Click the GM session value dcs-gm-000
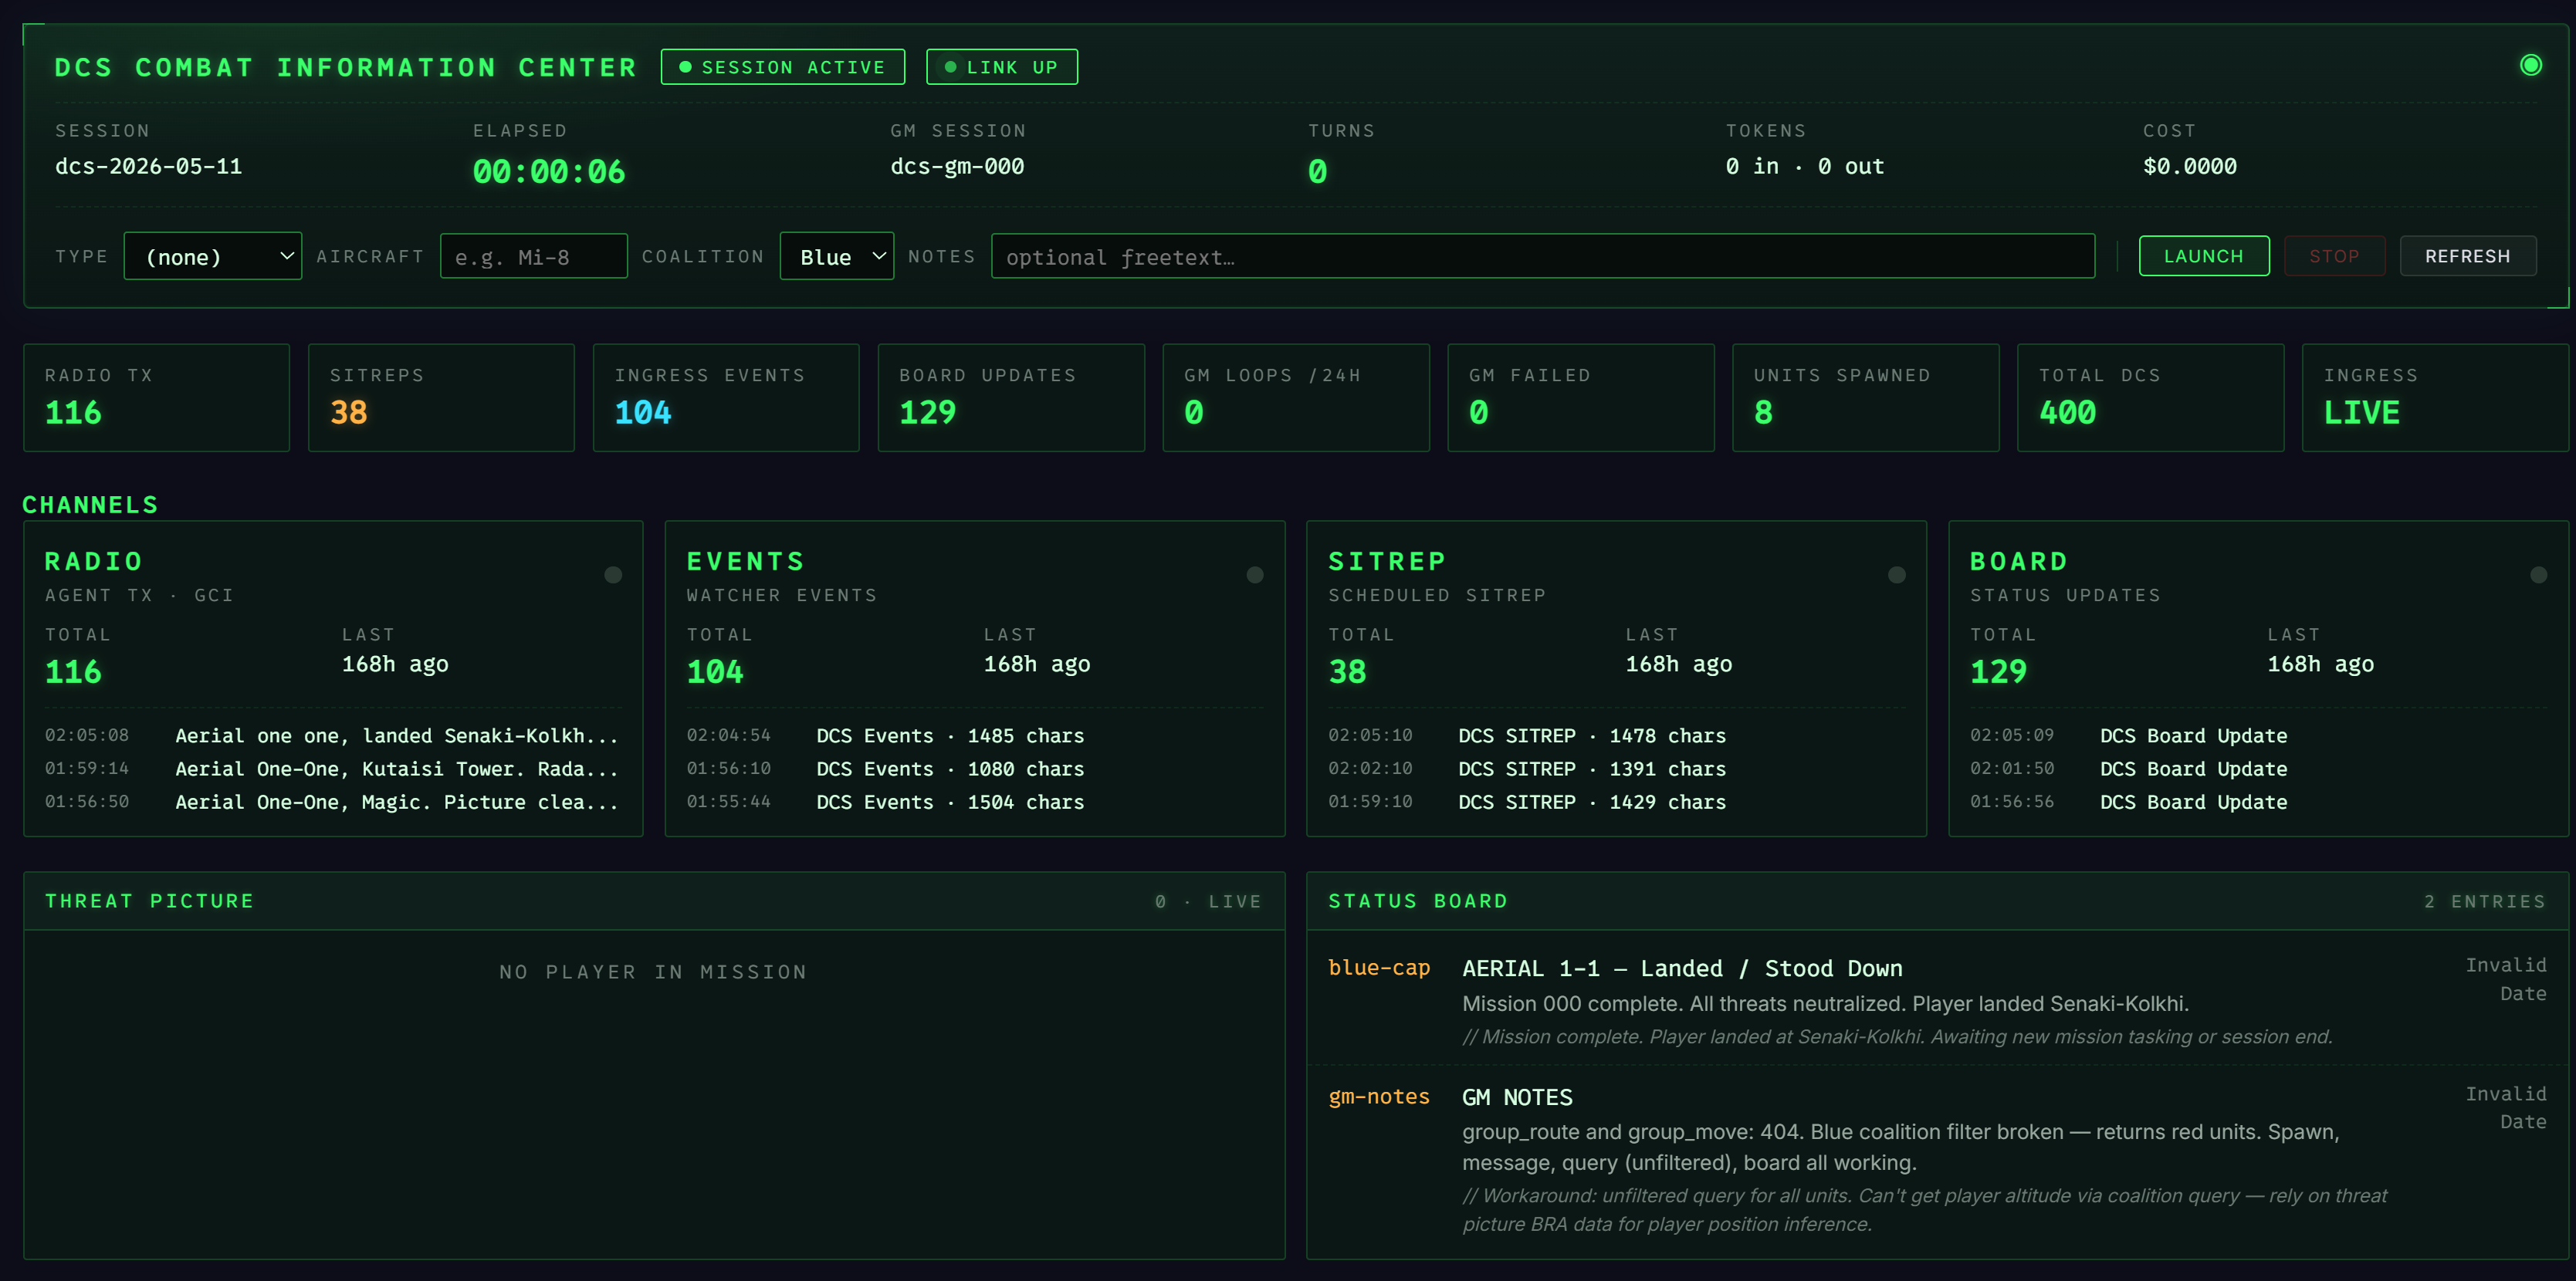The width and height of the screenshot is (2576, 1281). click(957, 167)
